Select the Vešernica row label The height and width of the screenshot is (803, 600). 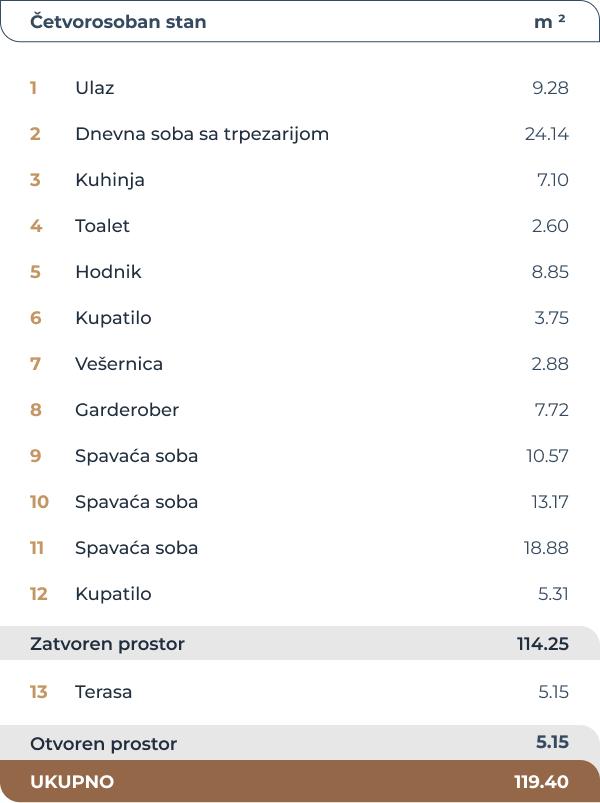[x=119, y=364]
